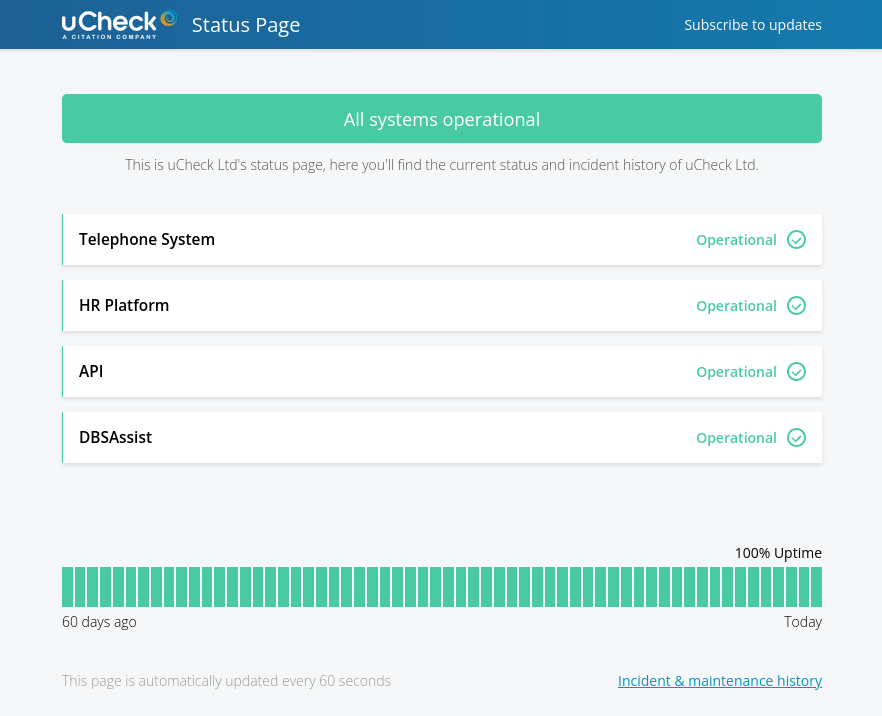The width and height of the screenshot is (882, 716).
Task: Click the uCheck logo in header
Action: click(x=119, y=24)
